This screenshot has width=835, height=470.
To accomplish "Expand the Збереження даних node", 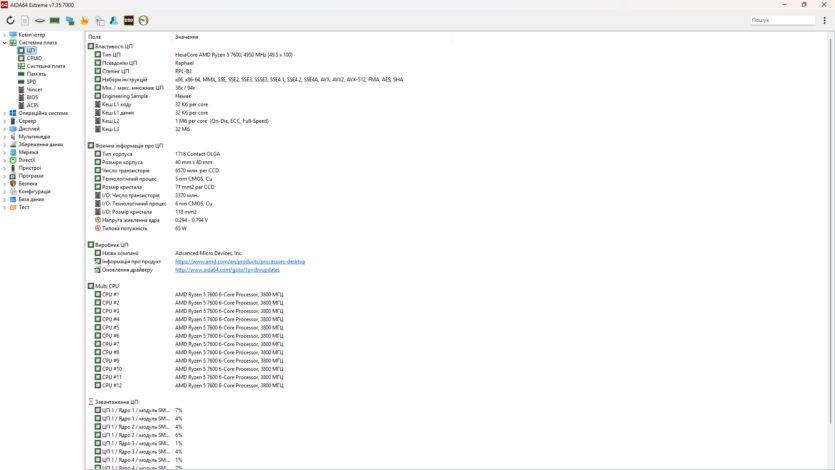I will click(5, 144).
